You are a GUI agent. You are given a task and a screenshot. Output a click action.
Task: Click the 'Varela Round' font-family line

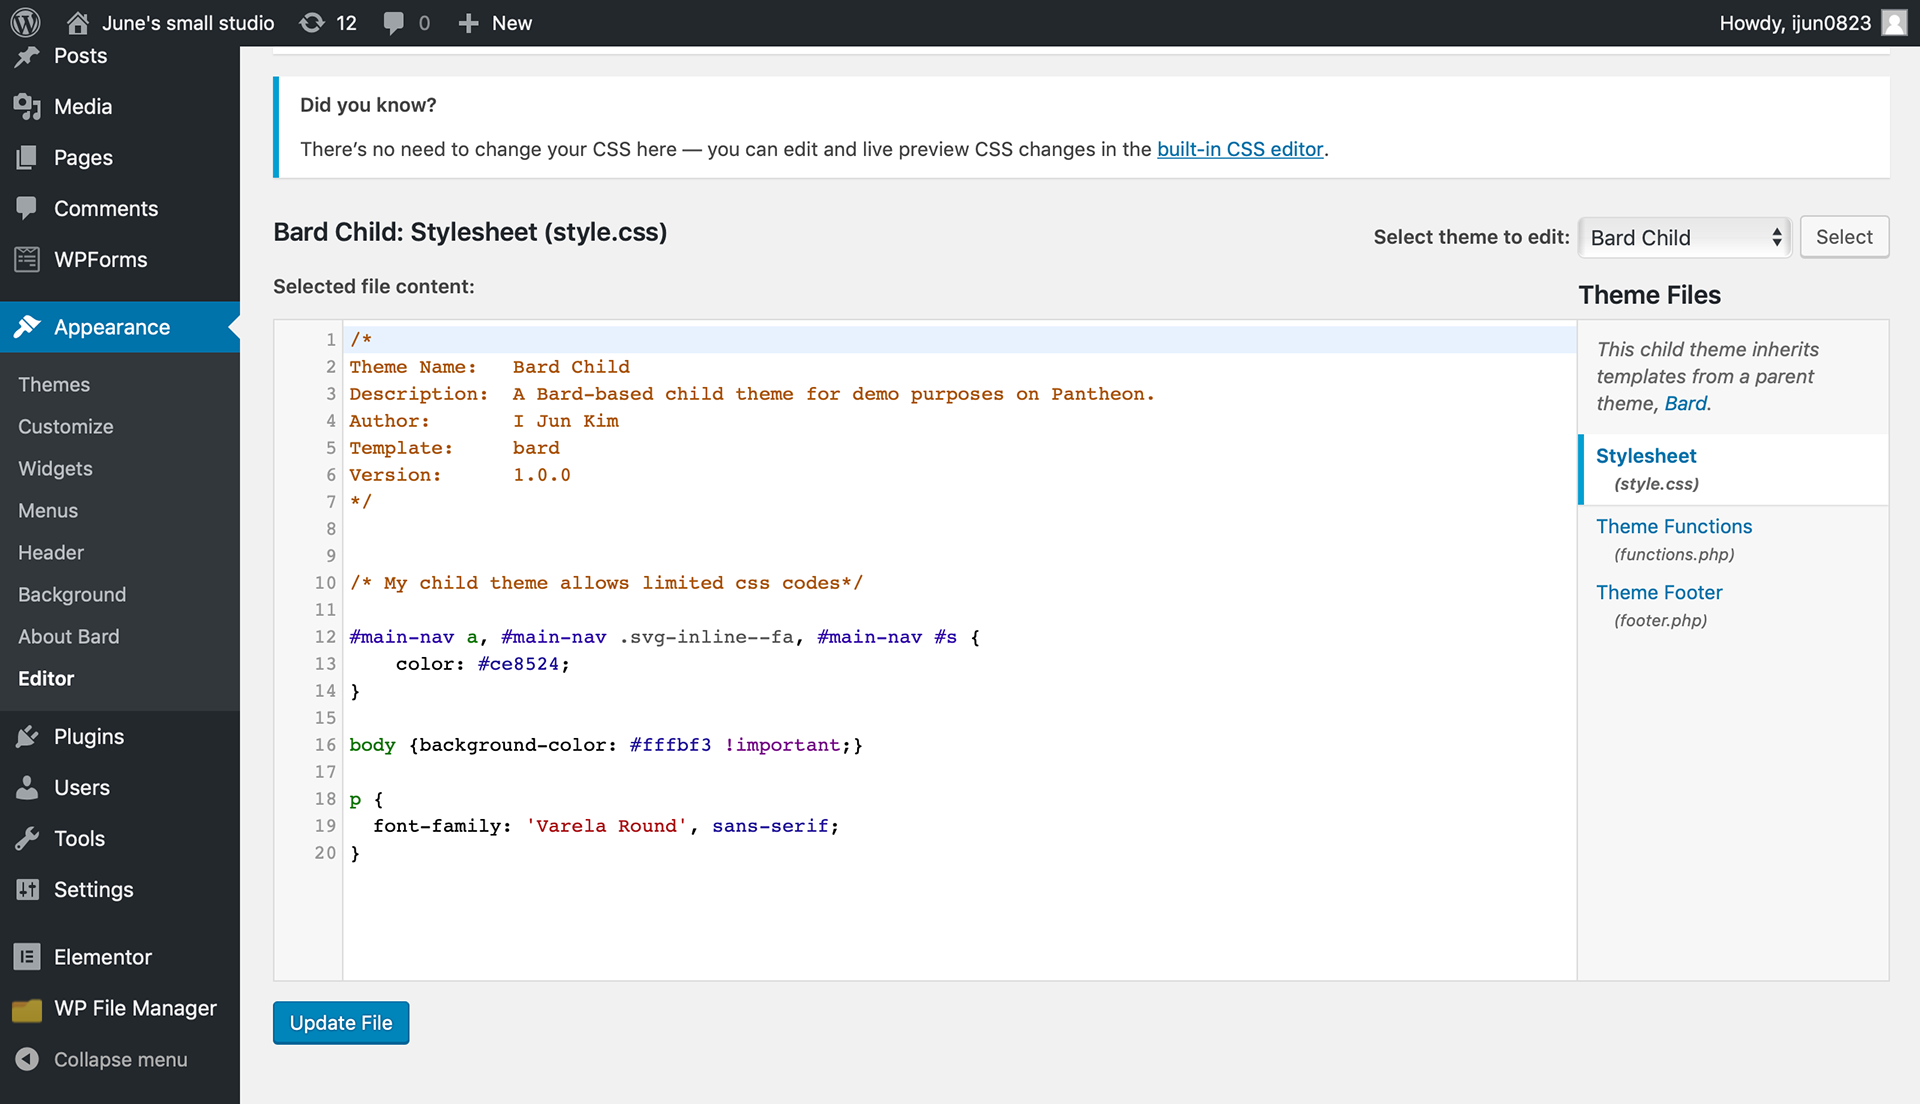coord(606,826)
